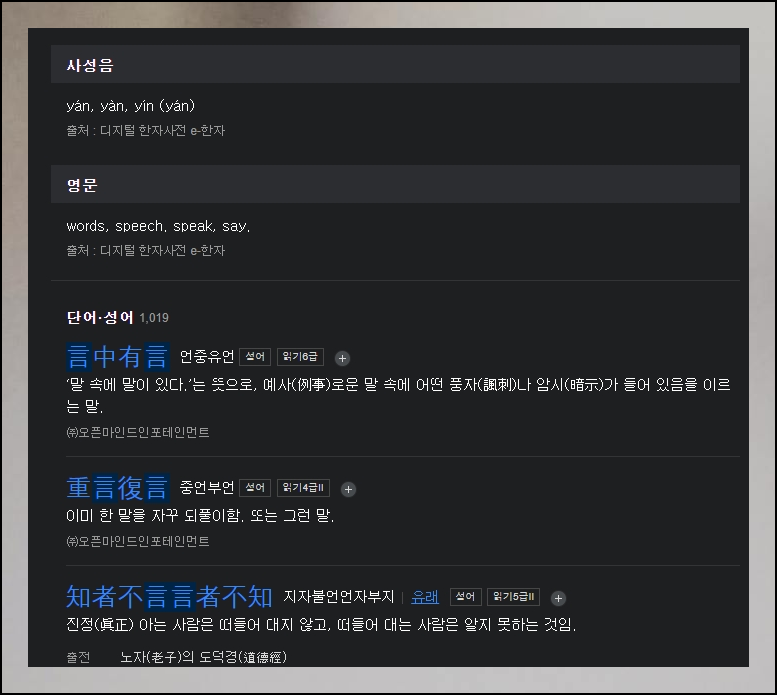Click source line under English meanings
Viewport: 777px width, 695px height.
point(146,250)
